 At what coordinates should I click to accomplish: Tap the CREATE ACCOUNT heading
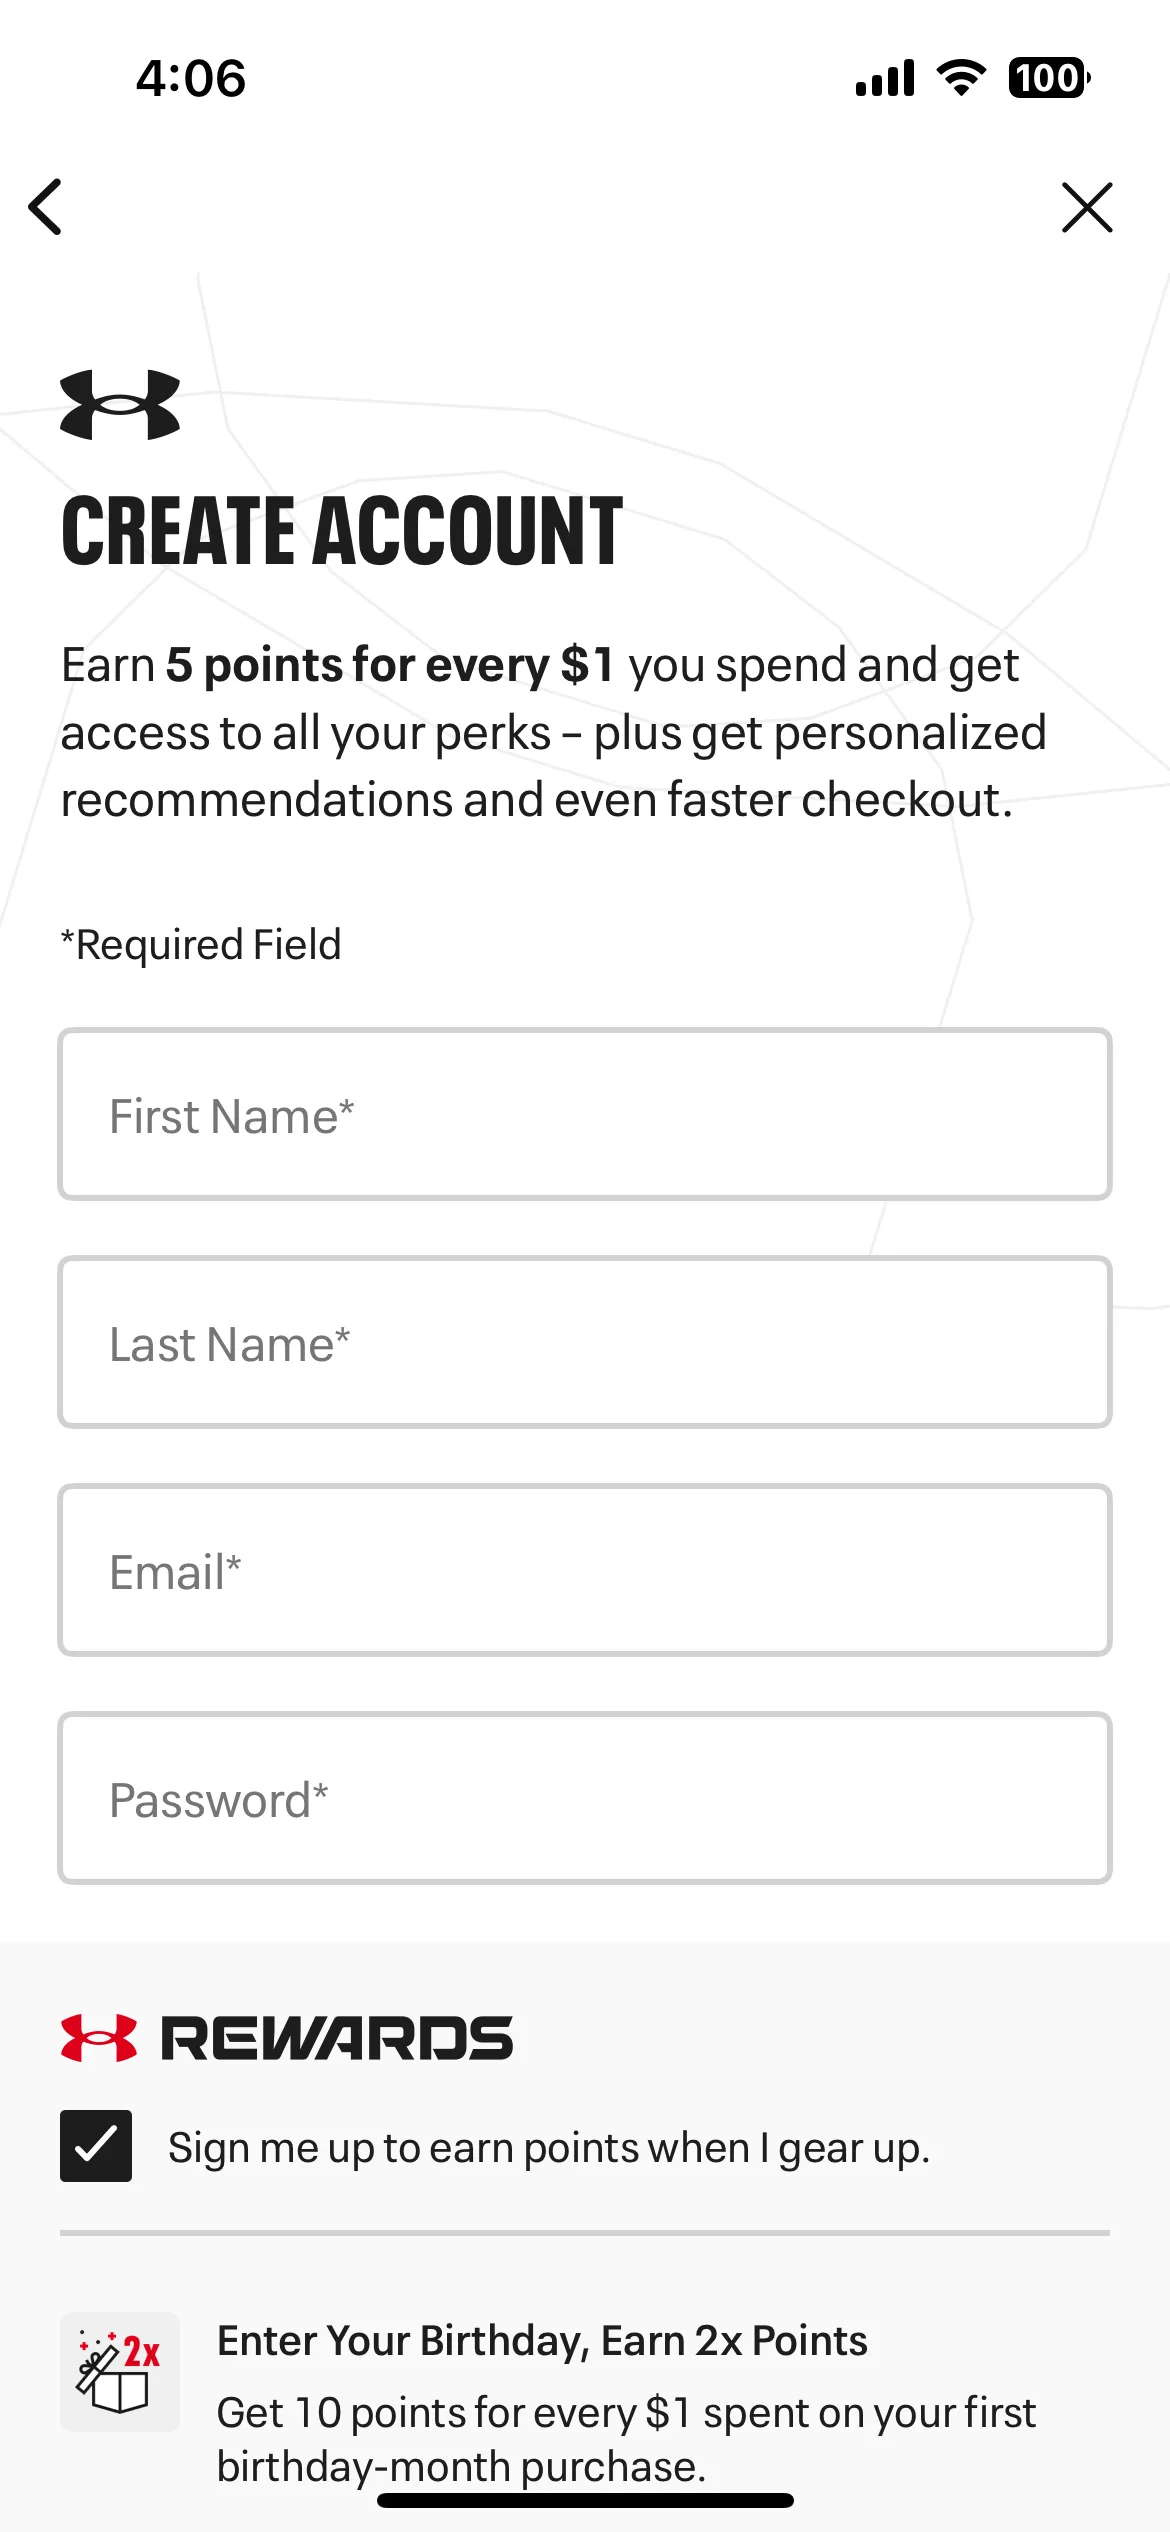tap(342, 531)
